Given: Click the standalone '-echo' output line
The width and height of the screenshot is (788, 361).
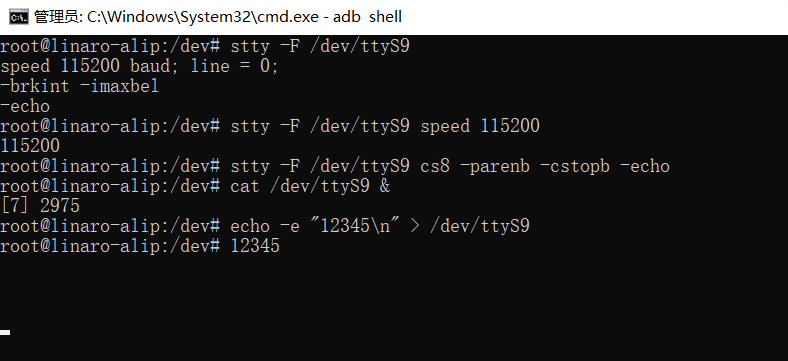Looking at the screenshot, I should (25, 106).
